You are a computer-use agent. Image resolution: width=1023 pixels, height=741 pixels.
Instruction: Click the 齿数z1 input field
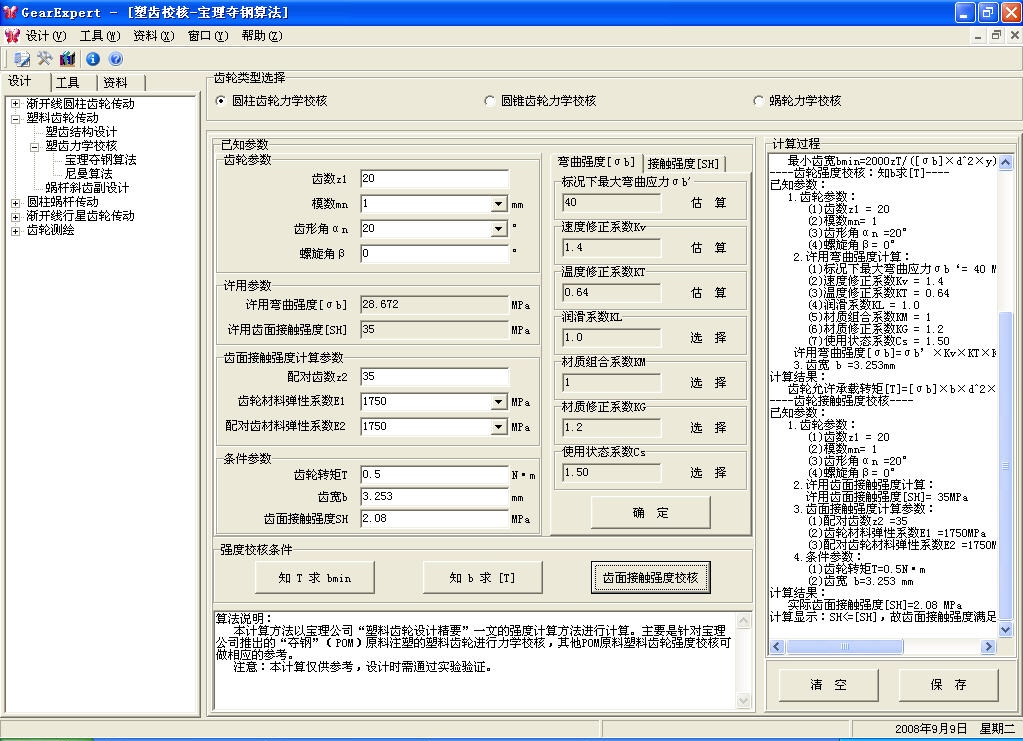click(435, 179)
